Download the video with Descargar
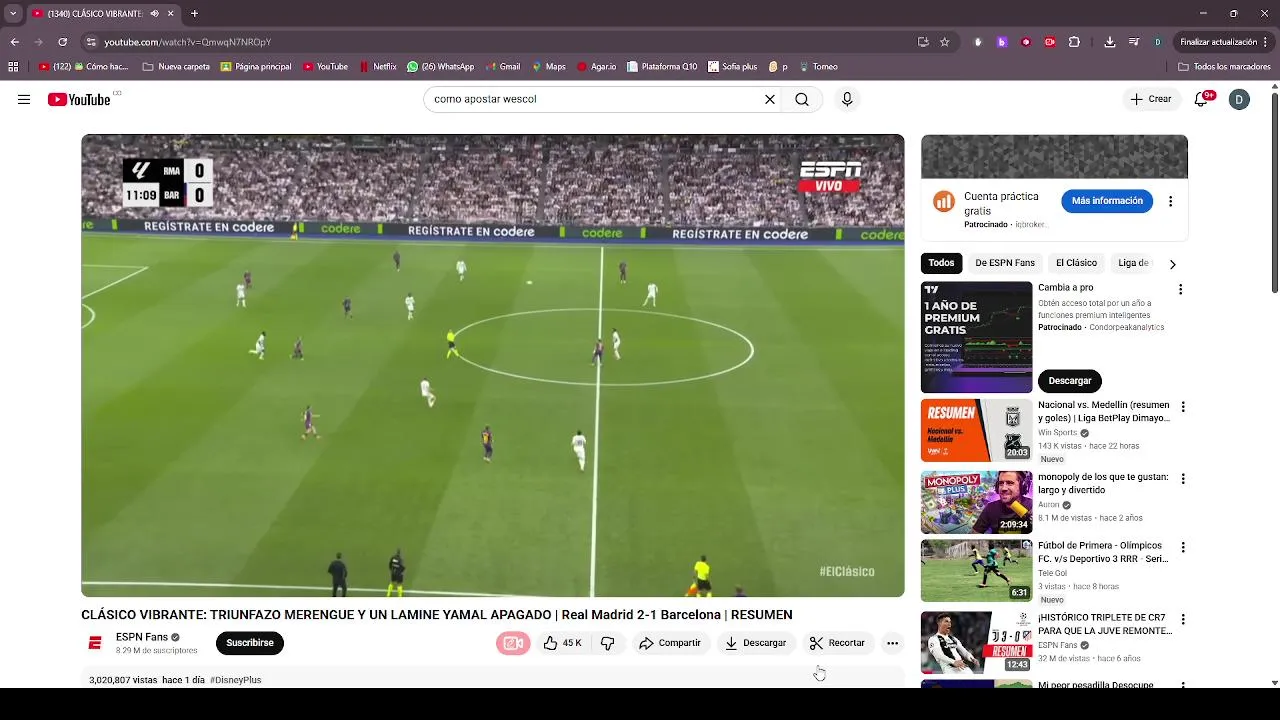 point(755,643)
